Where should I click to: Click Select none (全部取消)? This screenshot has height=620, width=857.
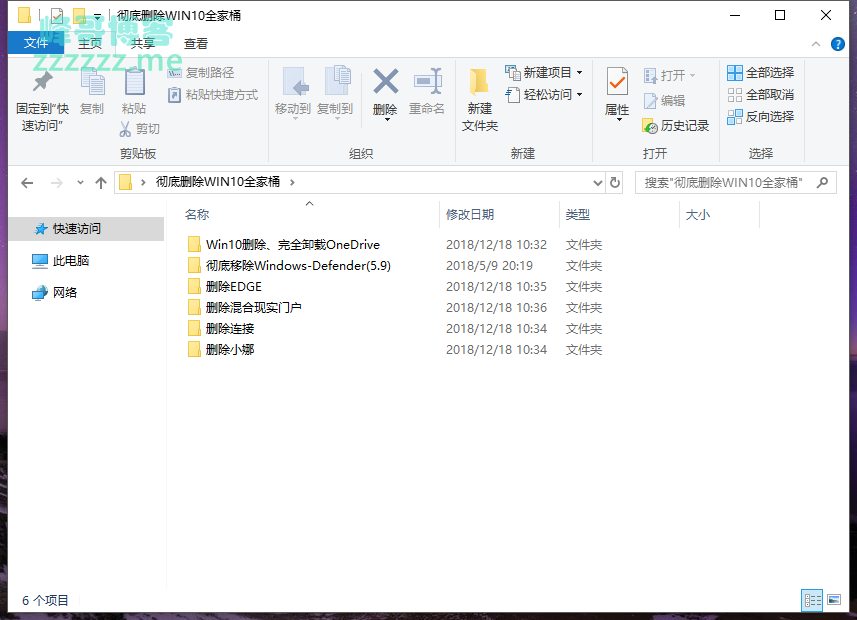click(x=760, y=95)
